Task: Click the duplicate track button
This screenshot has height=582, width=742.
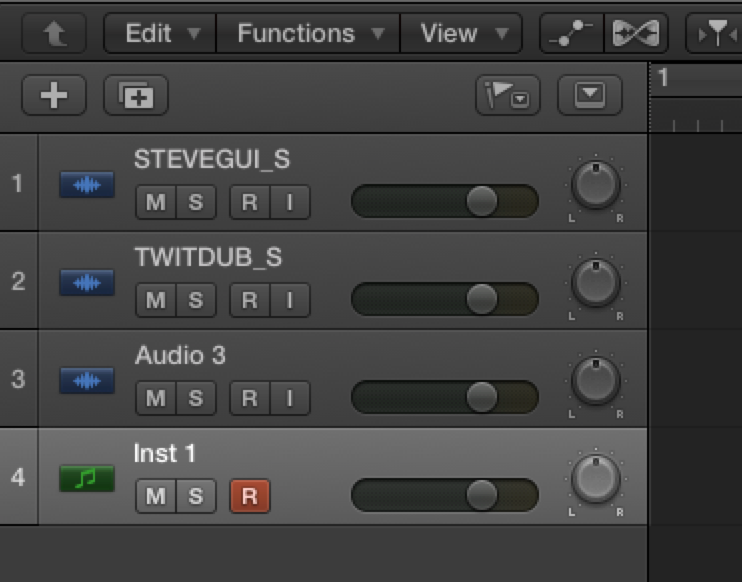Action: point(136,96)
